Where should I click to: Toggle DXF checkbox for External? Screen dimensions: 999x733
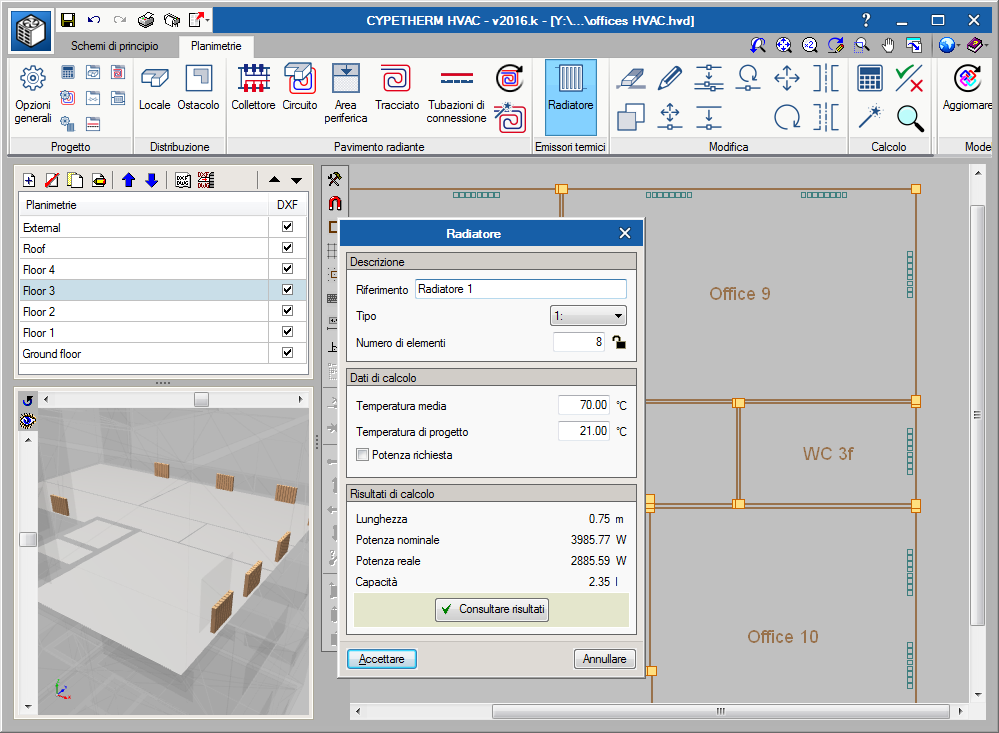click(287, 227)
